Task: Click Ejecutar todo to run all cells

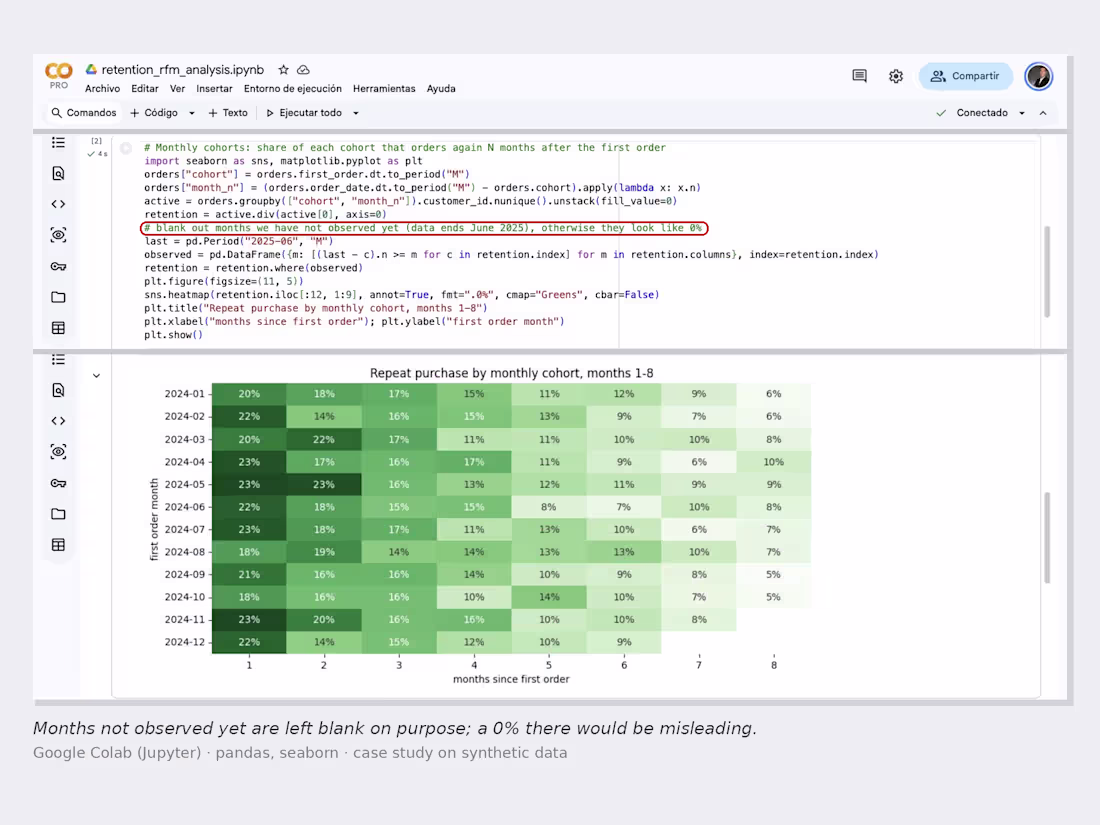Action: [304, 113]
